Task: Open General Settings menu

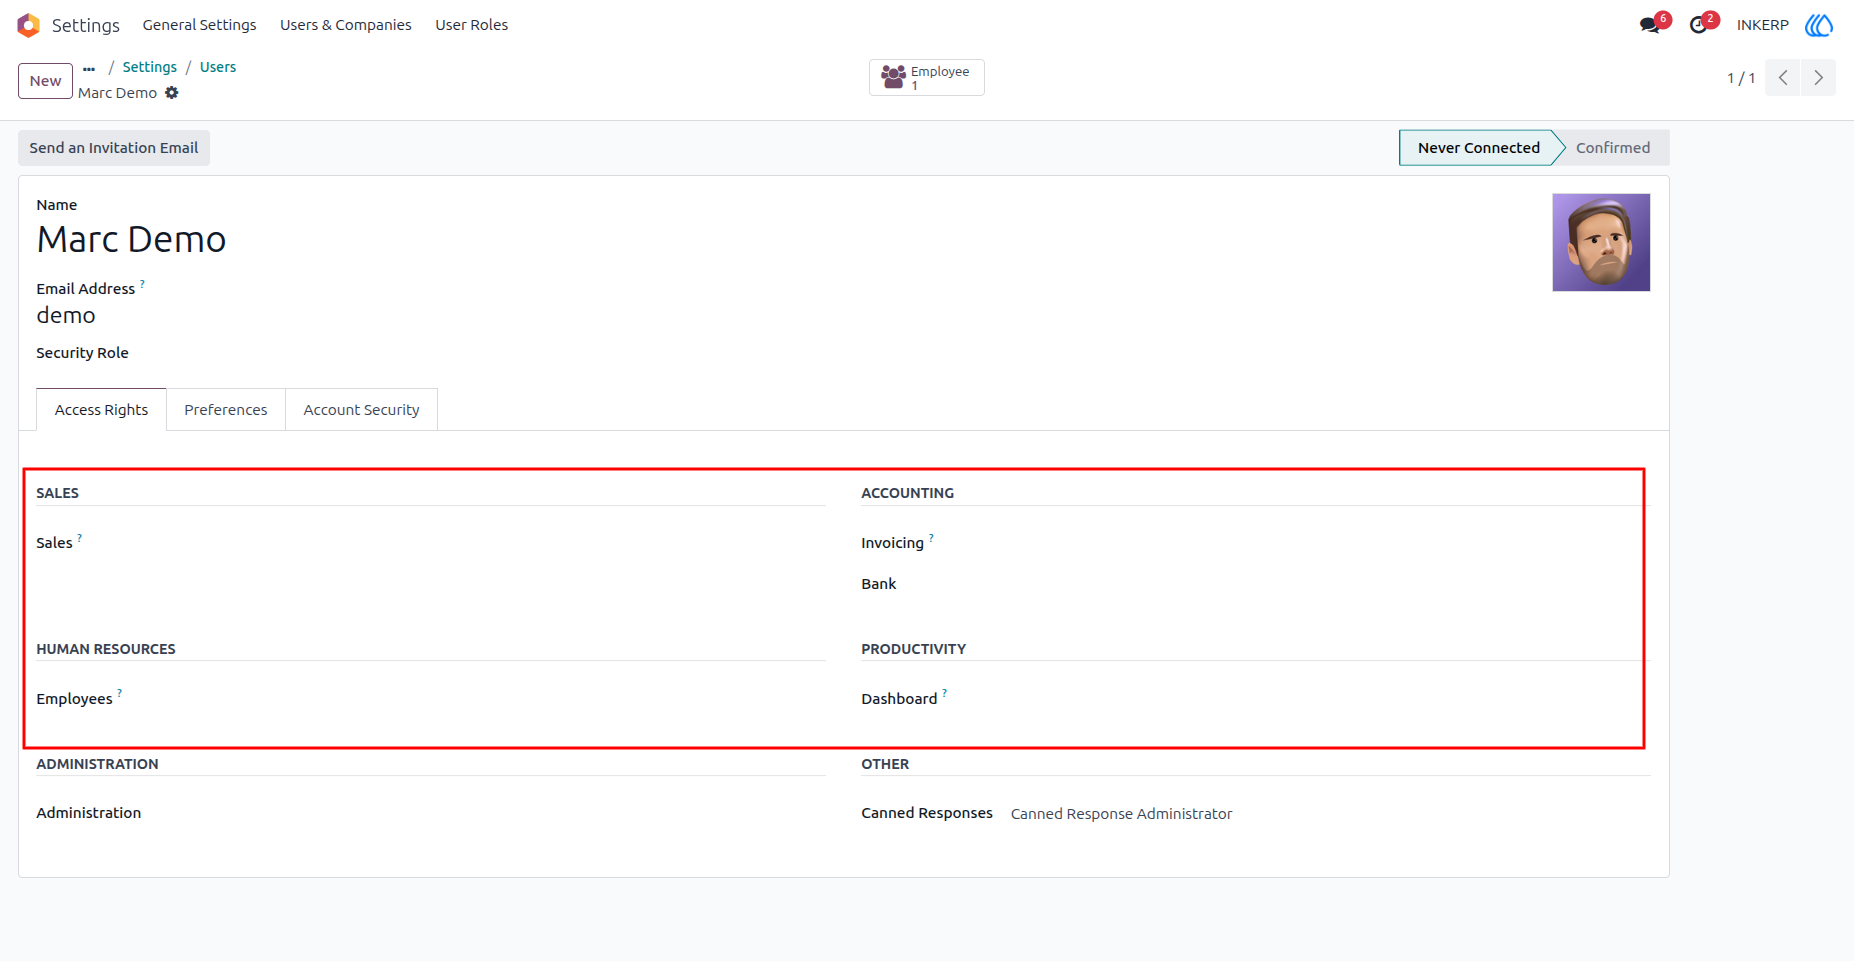Action: pos(199,25)
